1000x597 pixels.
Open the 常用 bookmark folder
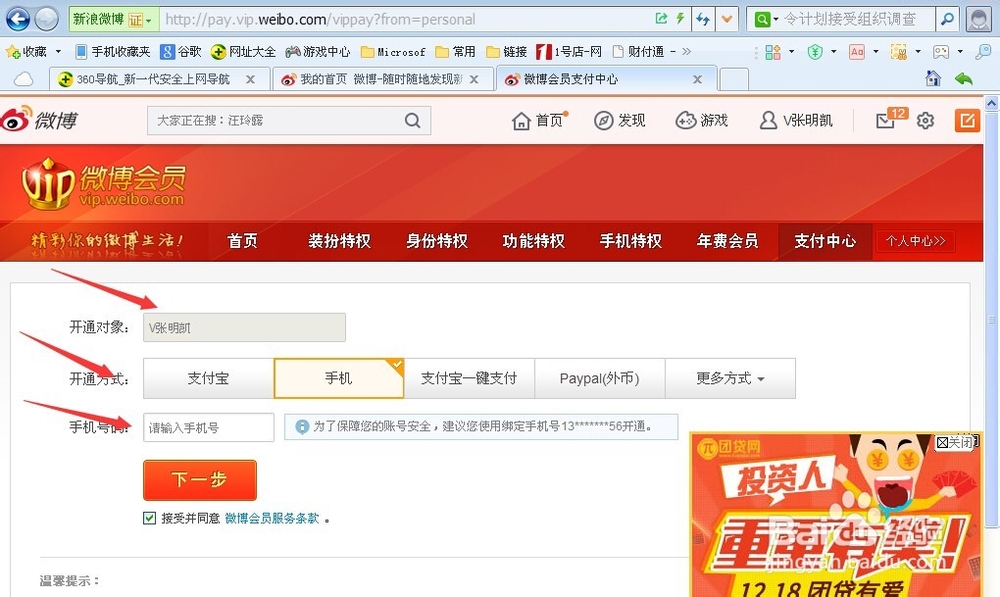pyautogui.click(x=455, y=52)
